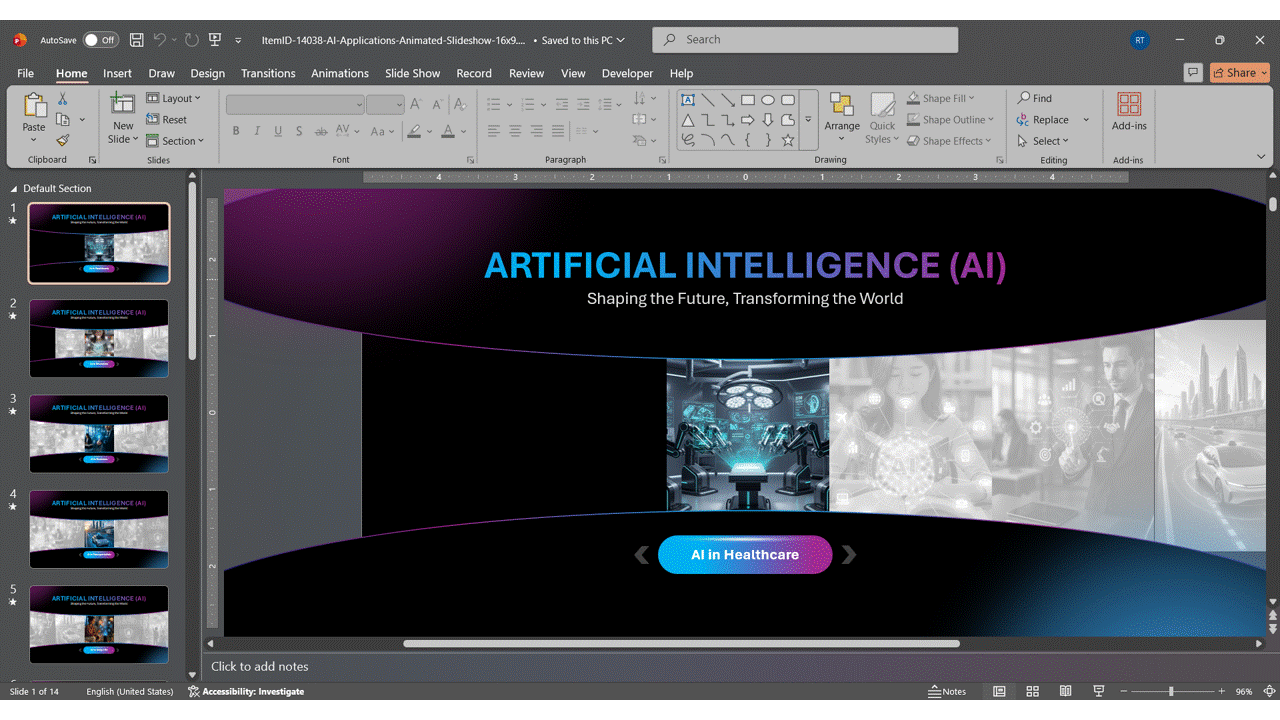Open the Animations tab

[340, 73]
